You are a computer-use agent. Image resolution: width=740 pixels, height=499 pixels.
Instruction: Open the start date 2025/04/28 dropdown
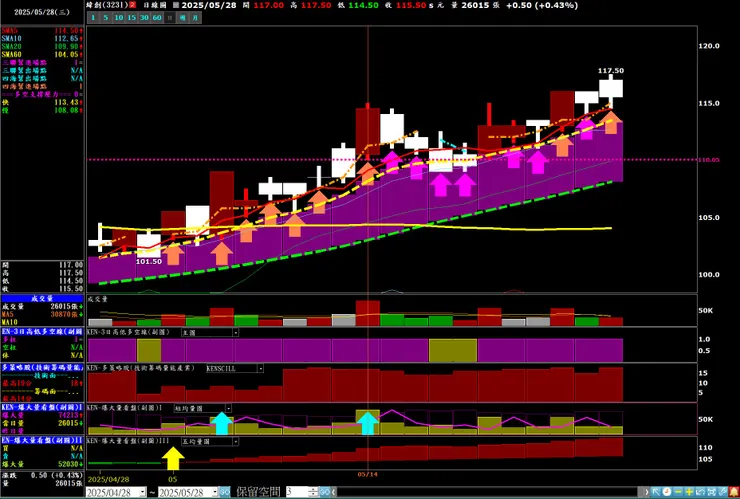pyautogui.click(x=143, y=492)
